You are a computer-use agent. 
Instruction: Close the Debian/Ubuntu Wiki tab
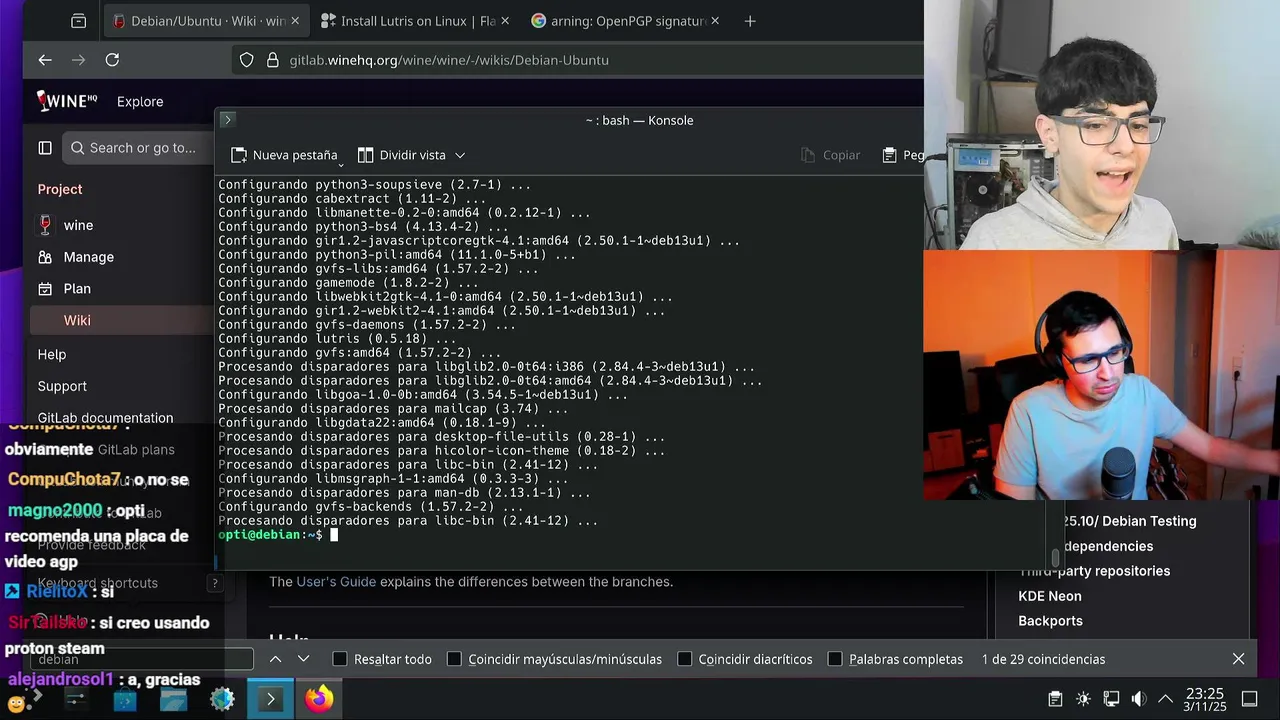pos(295,21)
